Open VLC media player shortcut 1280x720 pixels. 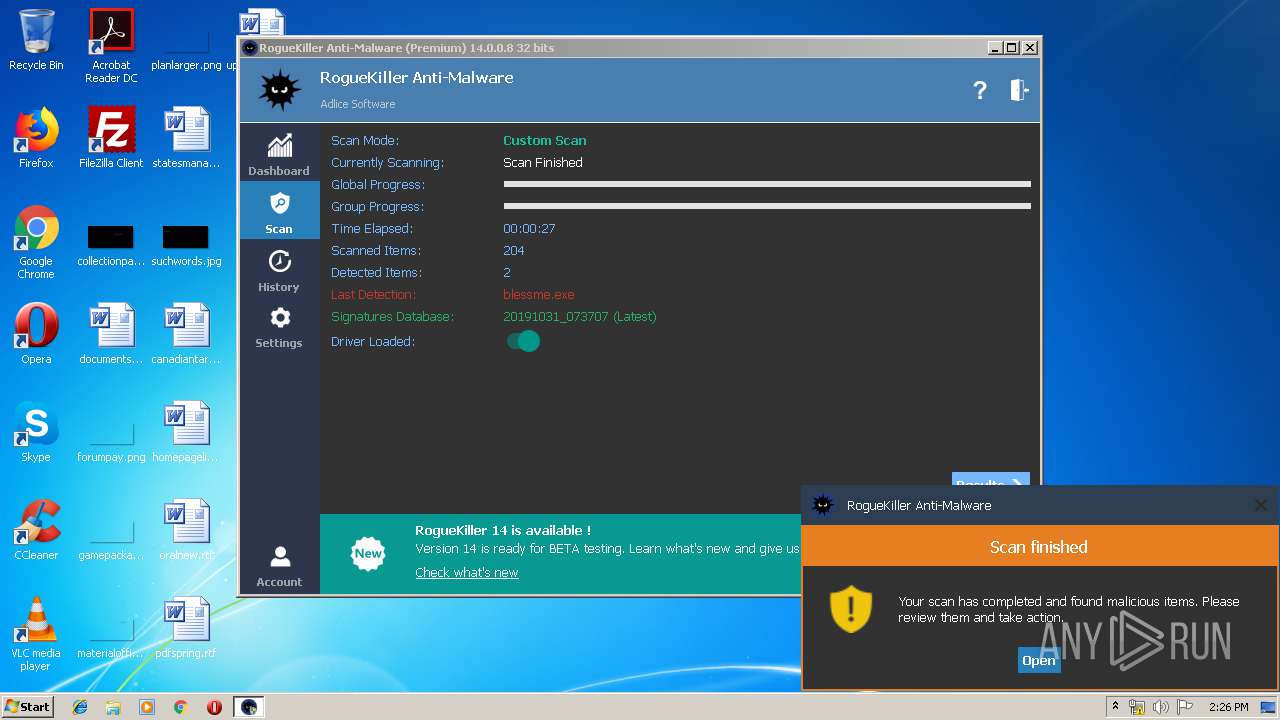coord(36,634)
